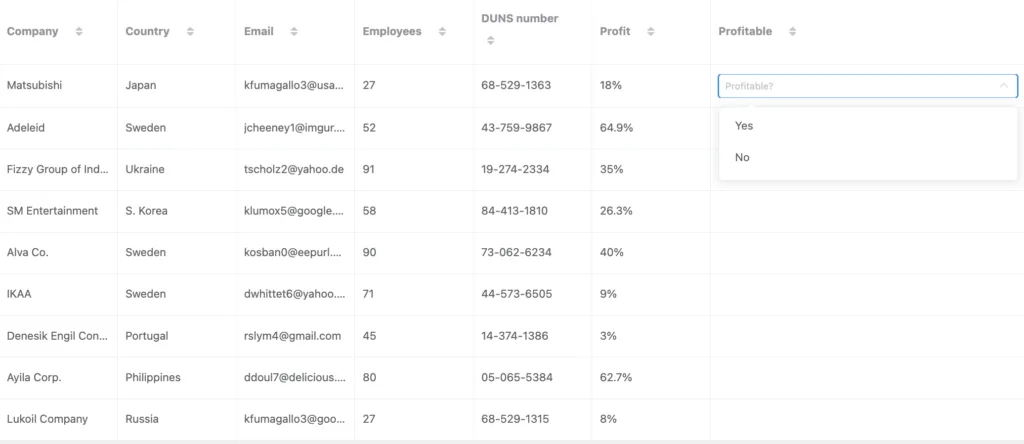Select the Fizzy Group of Ind... cell
Screen dimensions: 1024x444
(x=59, y=170)
